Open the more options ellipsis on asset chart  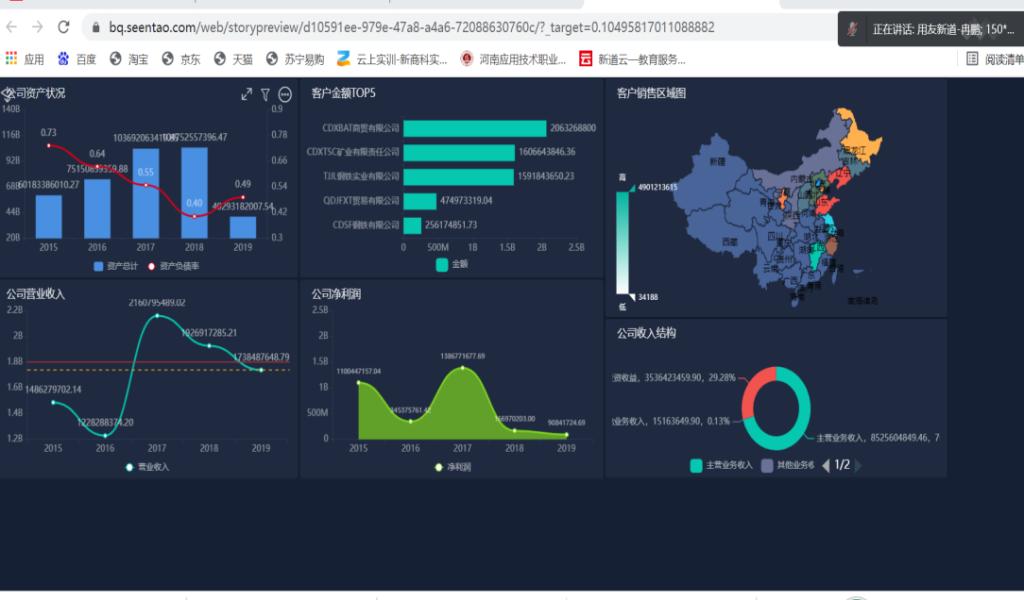coord(285,94)
